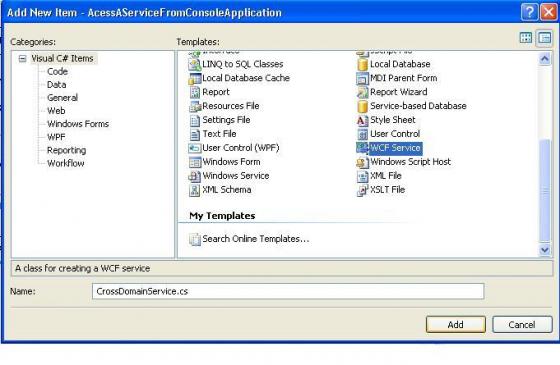Click the templates scrollbar down arrow
Image resolution: width=560 pixels, height=365 pixels.
click(x=545, y=250)
